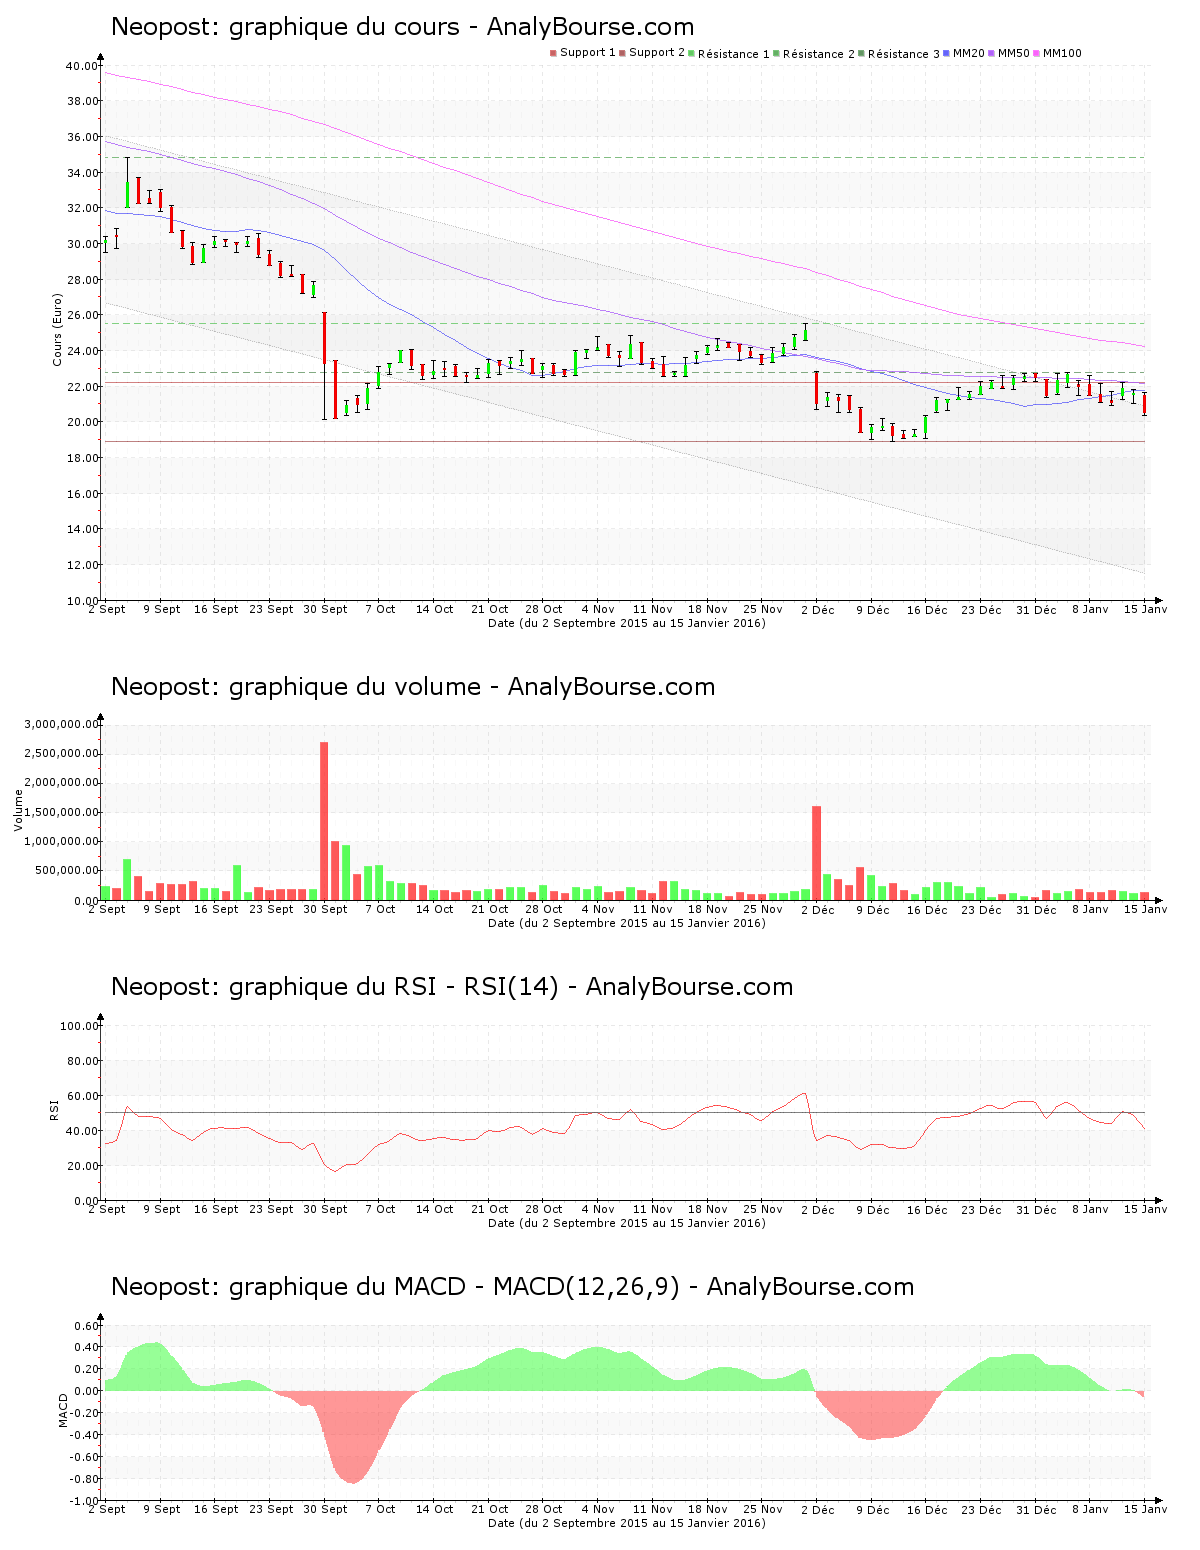This screenshot has width=1200, height=1550.
Task: Click the 'graphique du volume' chart title
Action: (x=413, y=687)
